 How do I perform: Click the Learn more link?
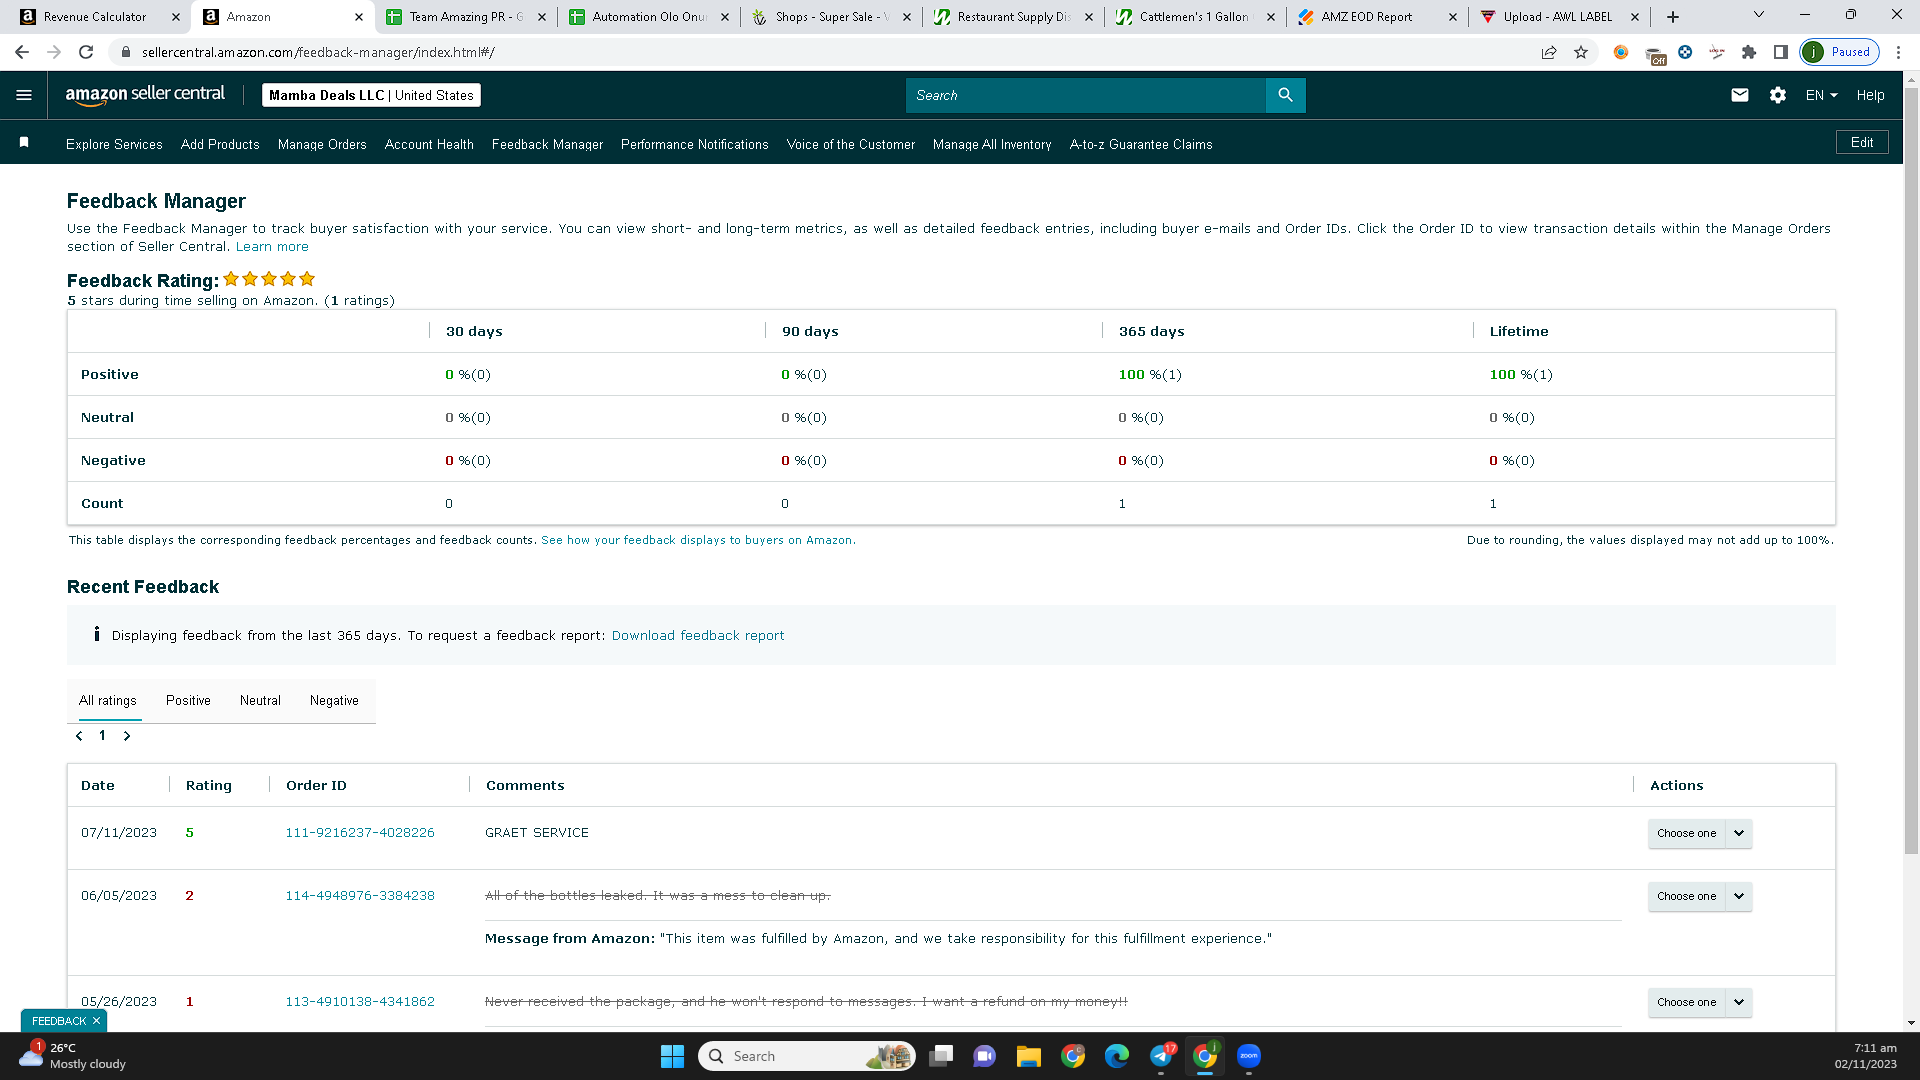point(272,247)
